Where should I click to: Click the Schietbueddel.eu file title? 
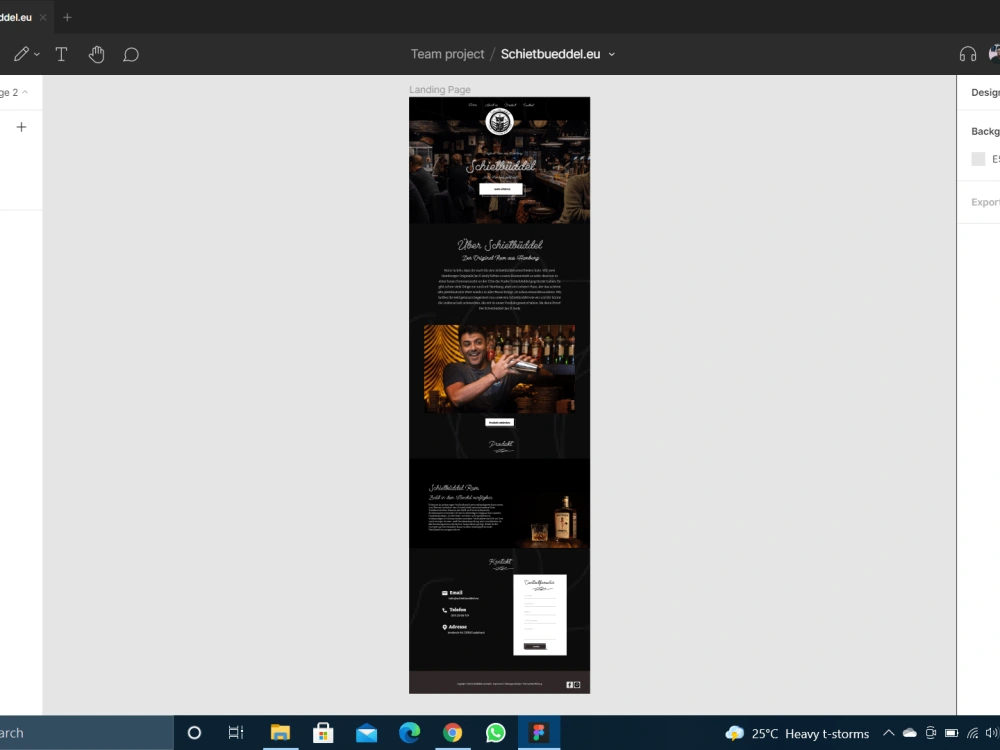pos(550,54)
